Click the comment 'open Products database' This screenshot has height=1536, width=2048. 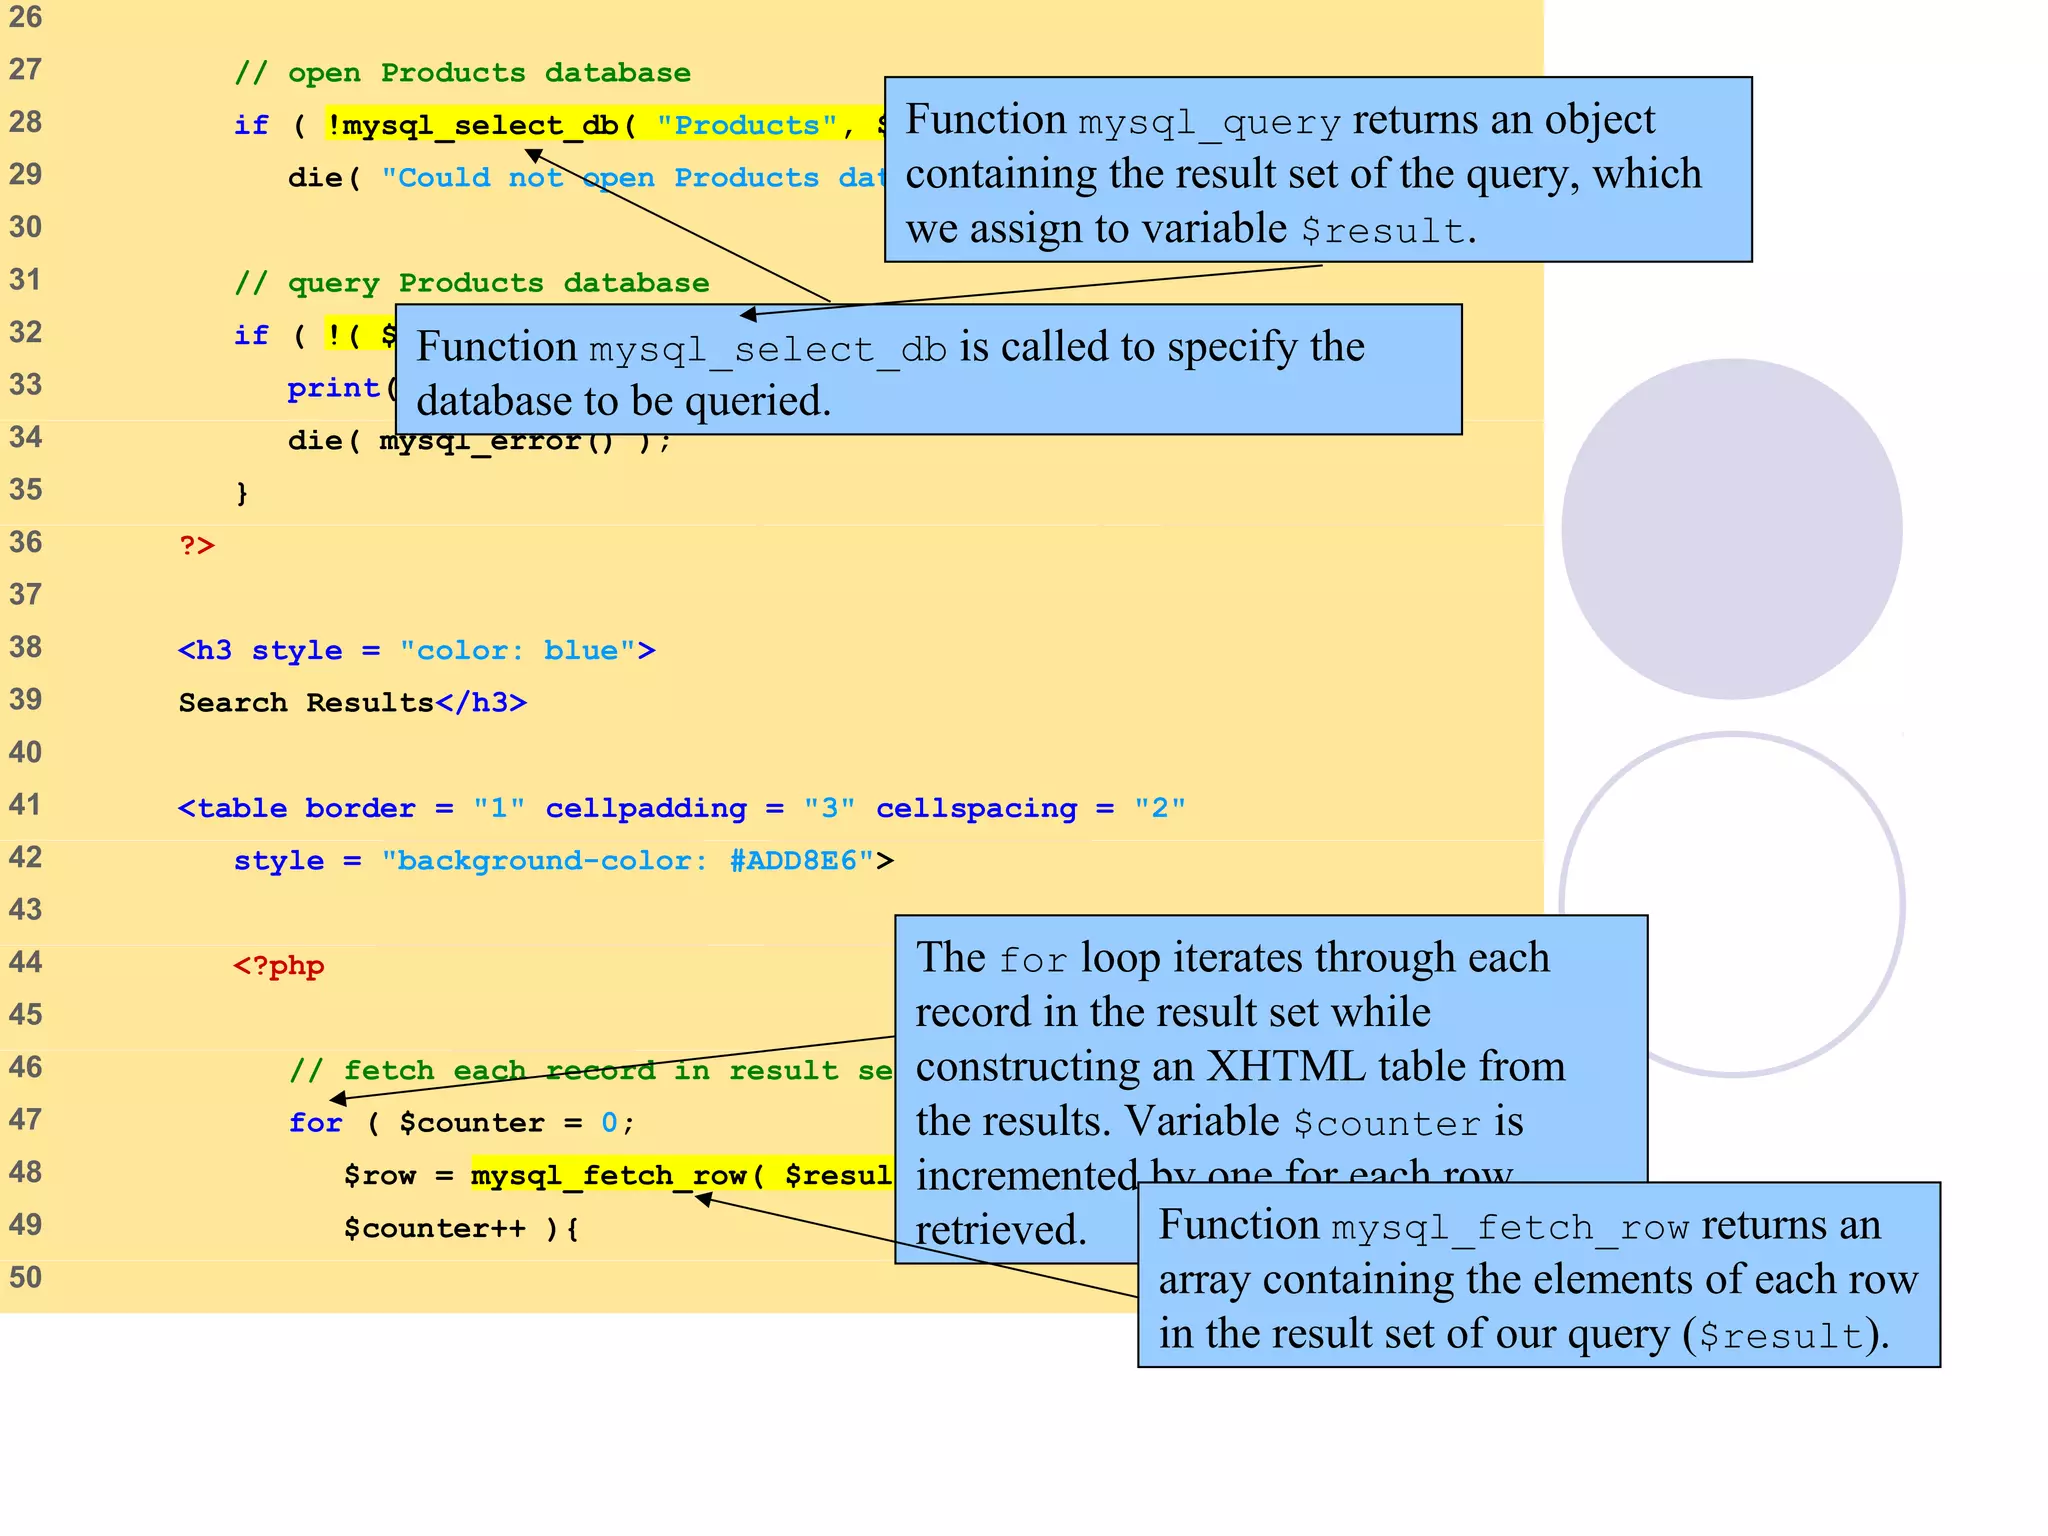point(463,73)
